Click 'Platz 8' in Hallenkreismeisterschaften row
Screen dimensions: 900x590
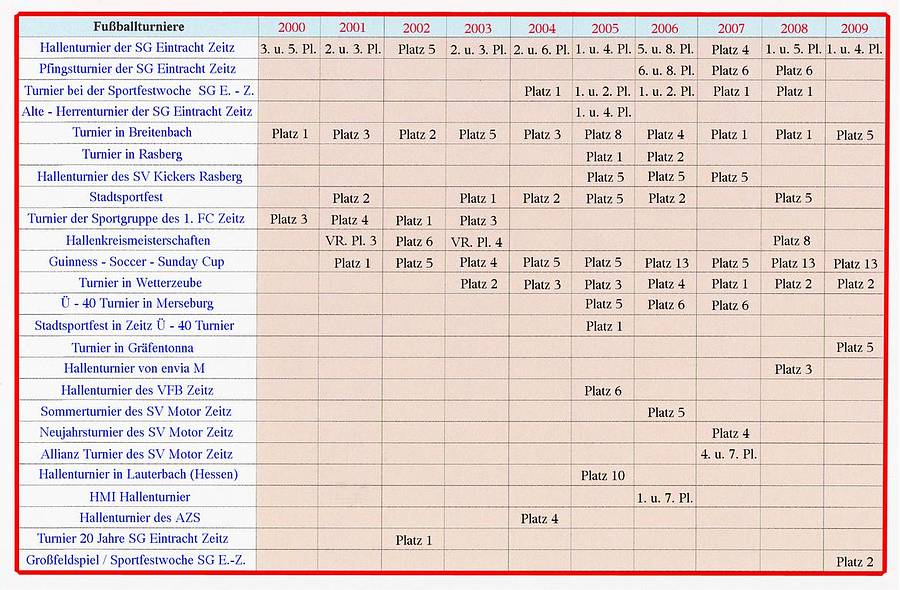click(792, 241)
